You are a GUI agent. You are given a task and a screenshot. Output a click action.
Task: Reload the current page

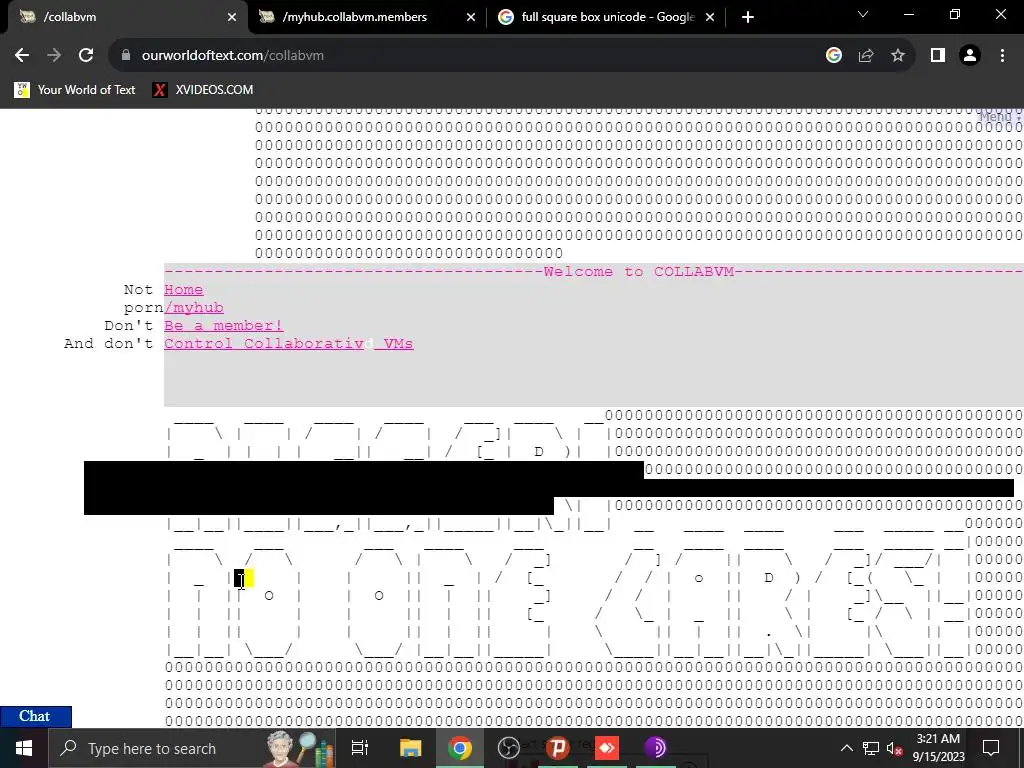point(86,56)
